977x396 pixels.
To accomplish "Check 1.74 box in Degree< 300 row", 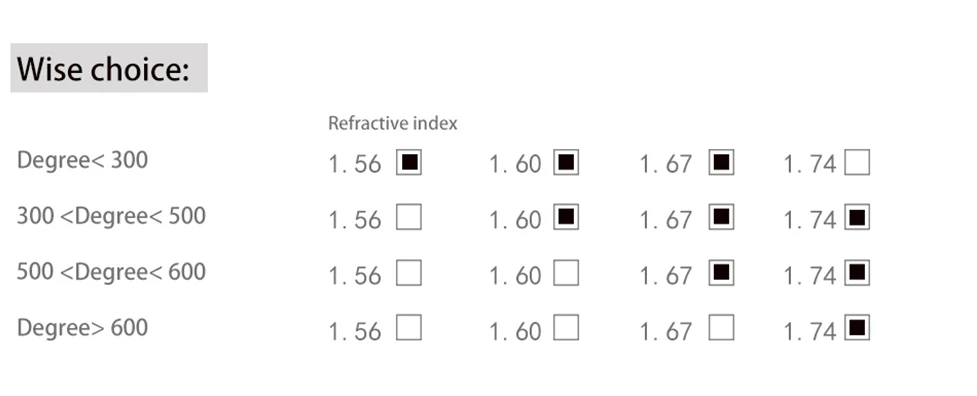I will [857, 163].
